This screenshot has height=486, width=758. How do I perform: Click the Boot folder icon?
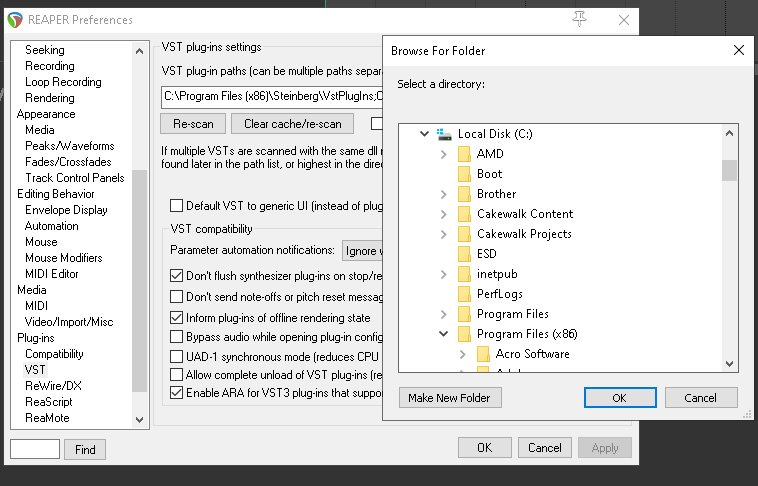[464, 174]
